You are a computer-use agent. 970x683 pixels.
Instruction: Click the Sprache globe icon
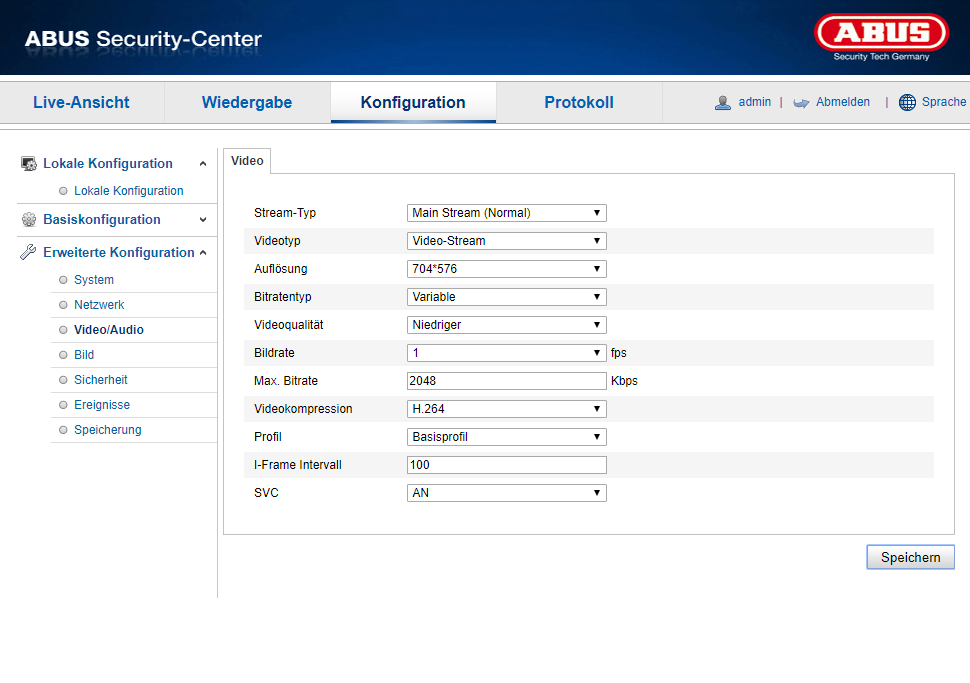click(907, 103)
